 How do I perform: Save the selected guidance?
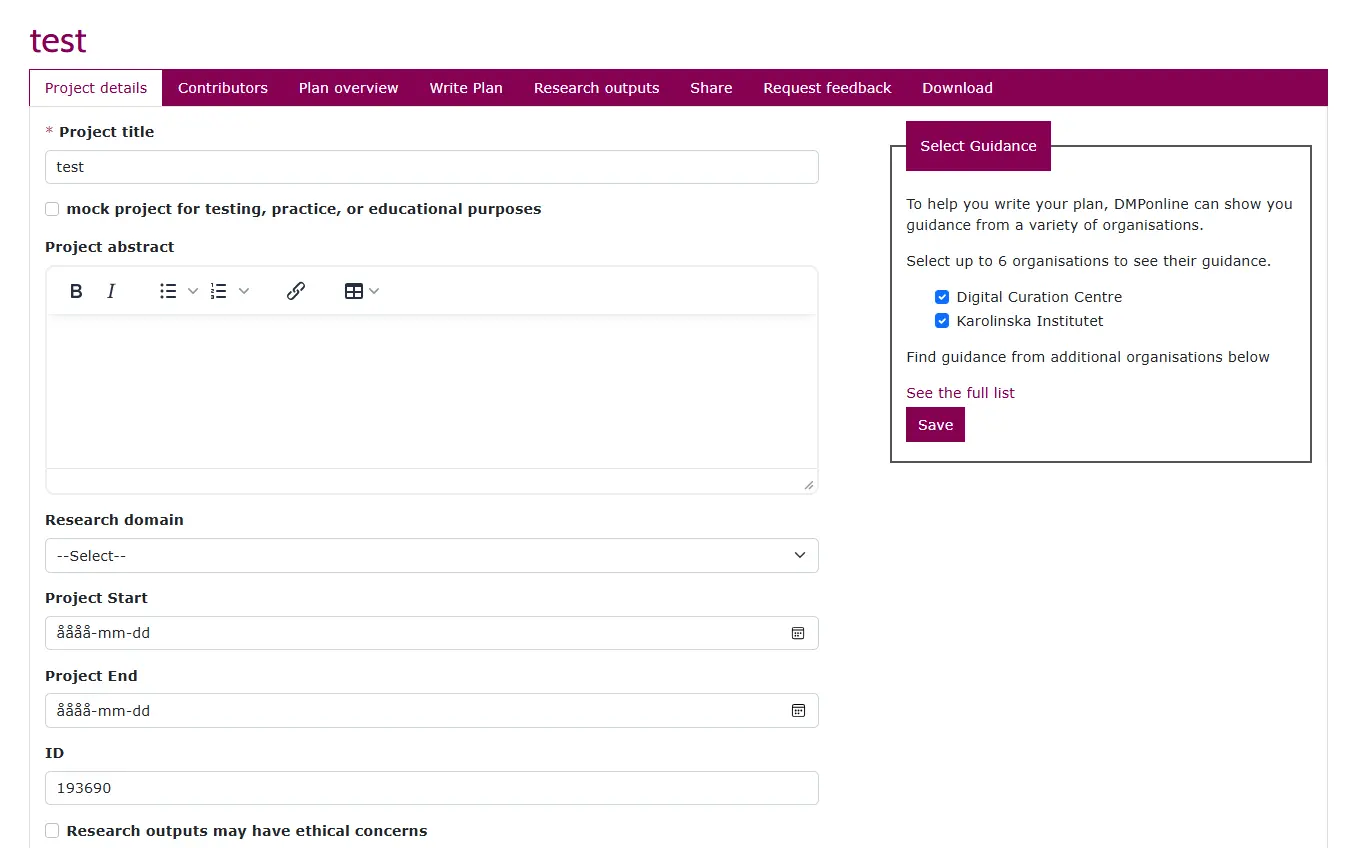click(x=935, y=425)
